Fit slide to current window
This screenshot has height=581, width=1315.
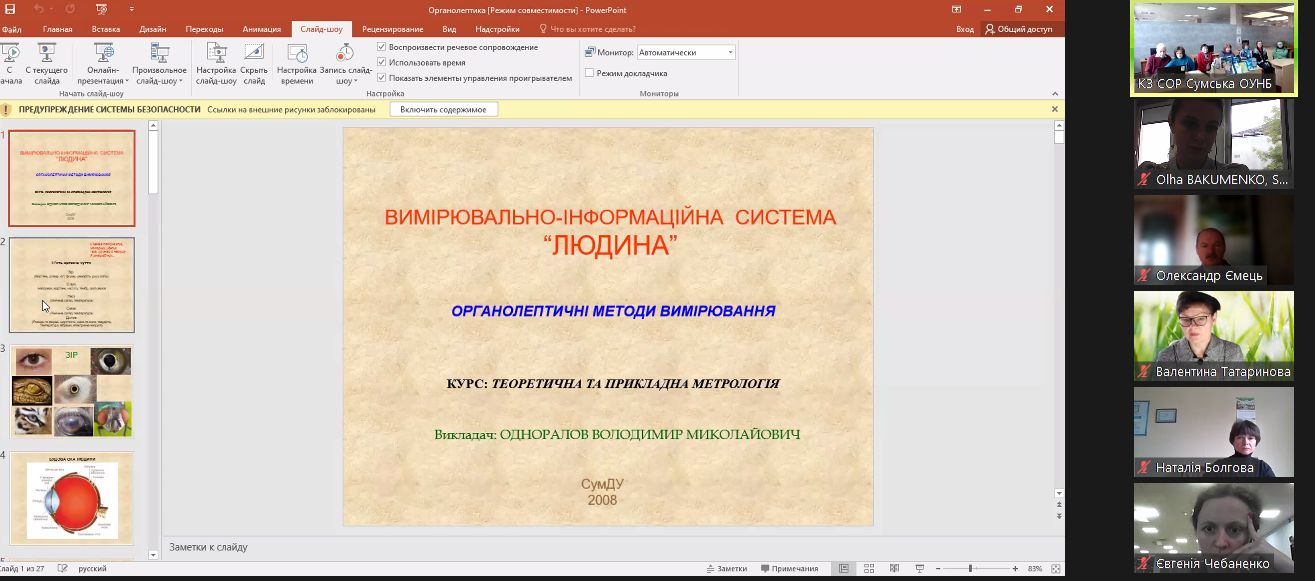(x=1056, y=568)
